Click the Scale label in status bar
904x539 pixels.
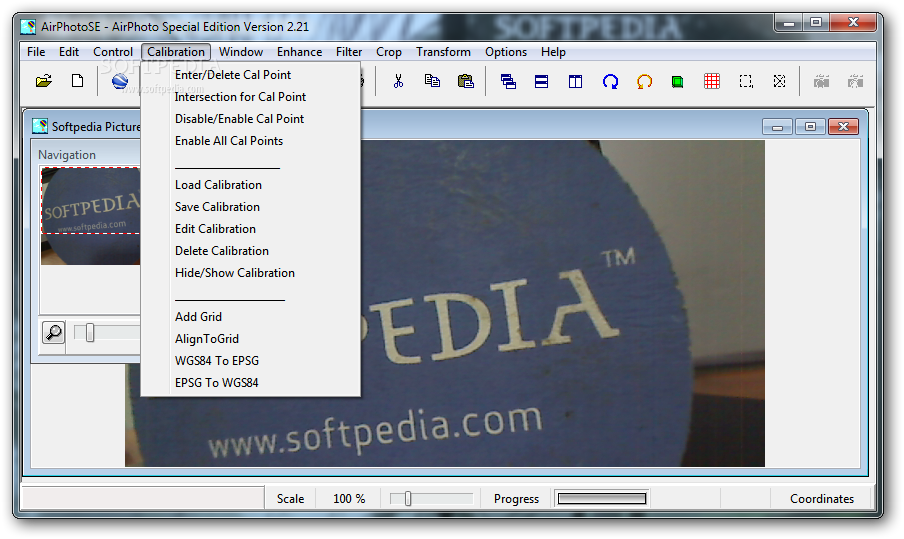pos(290,499)
